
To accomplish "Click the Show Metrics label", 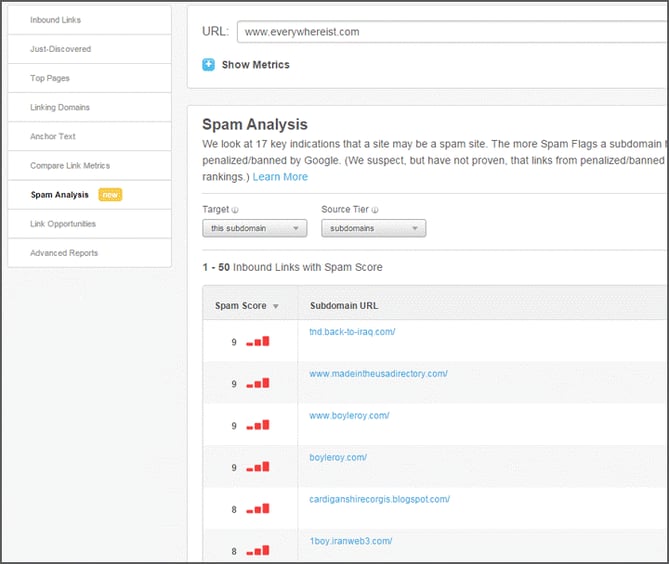I will 256,65.
